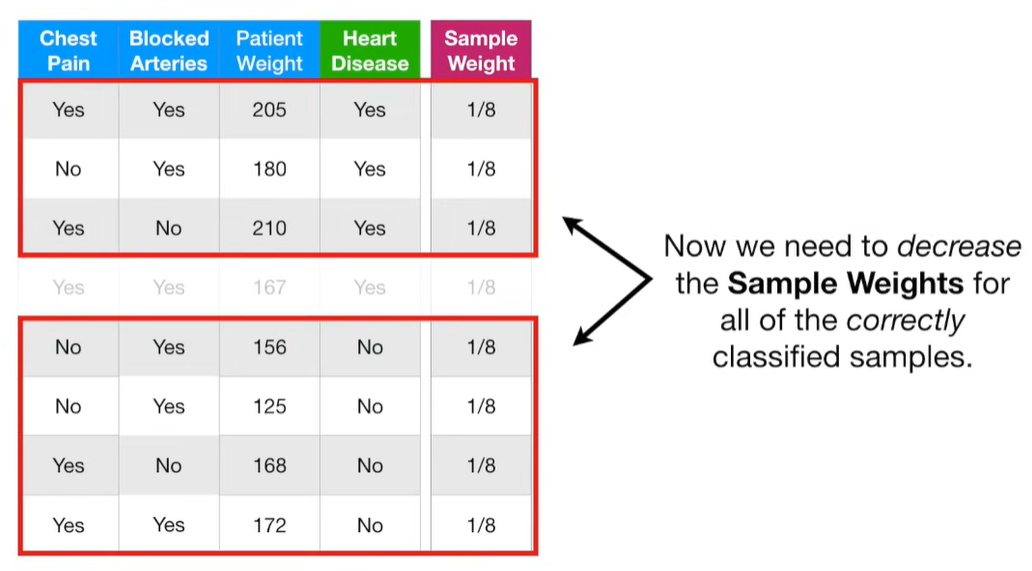
Task: Click the italic word correctly
Action: click(x=905, y=321)
